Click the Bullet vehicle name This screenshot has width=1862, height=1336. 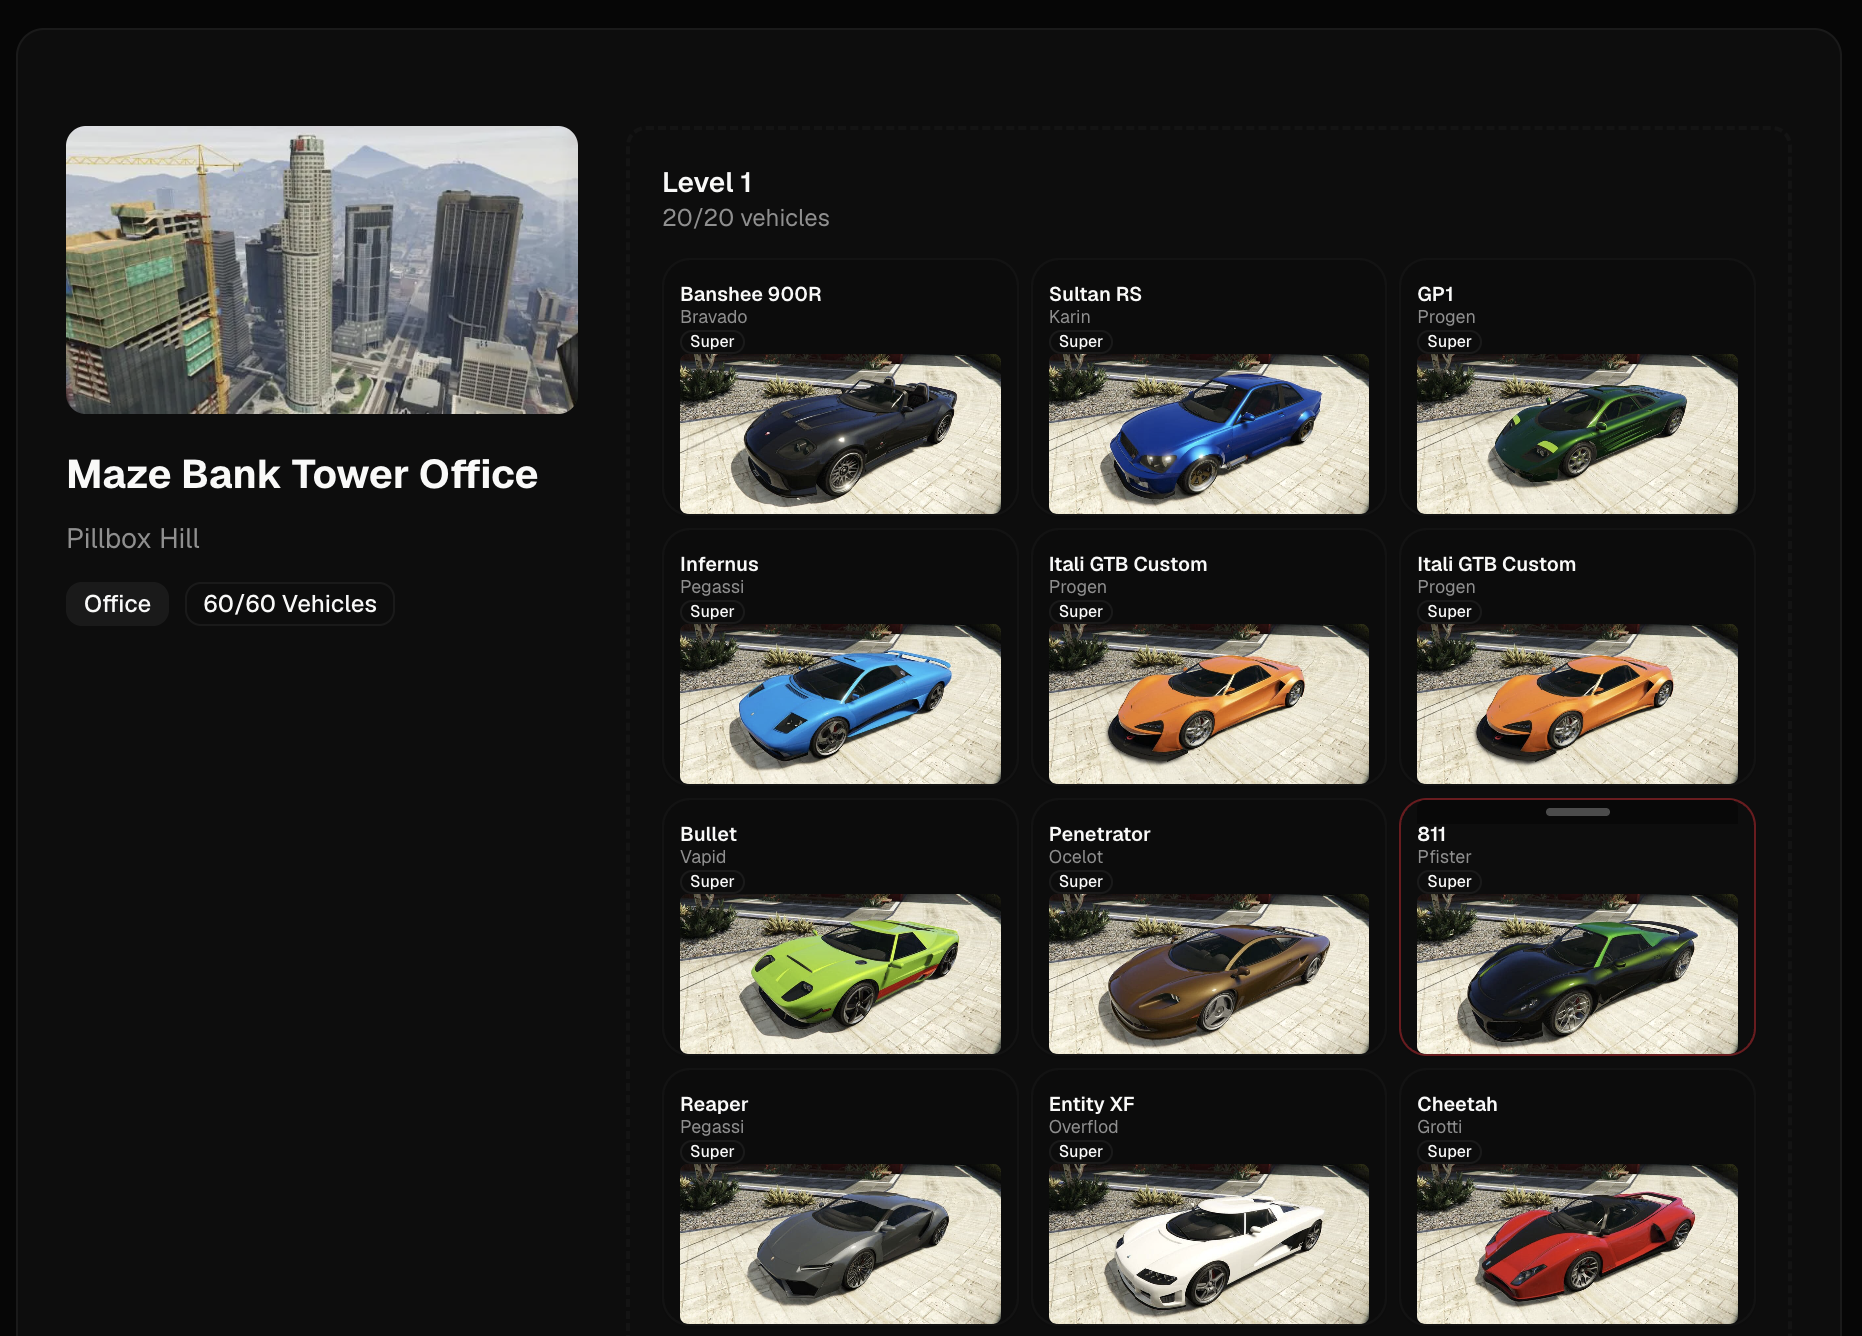(x=708, y=834)
